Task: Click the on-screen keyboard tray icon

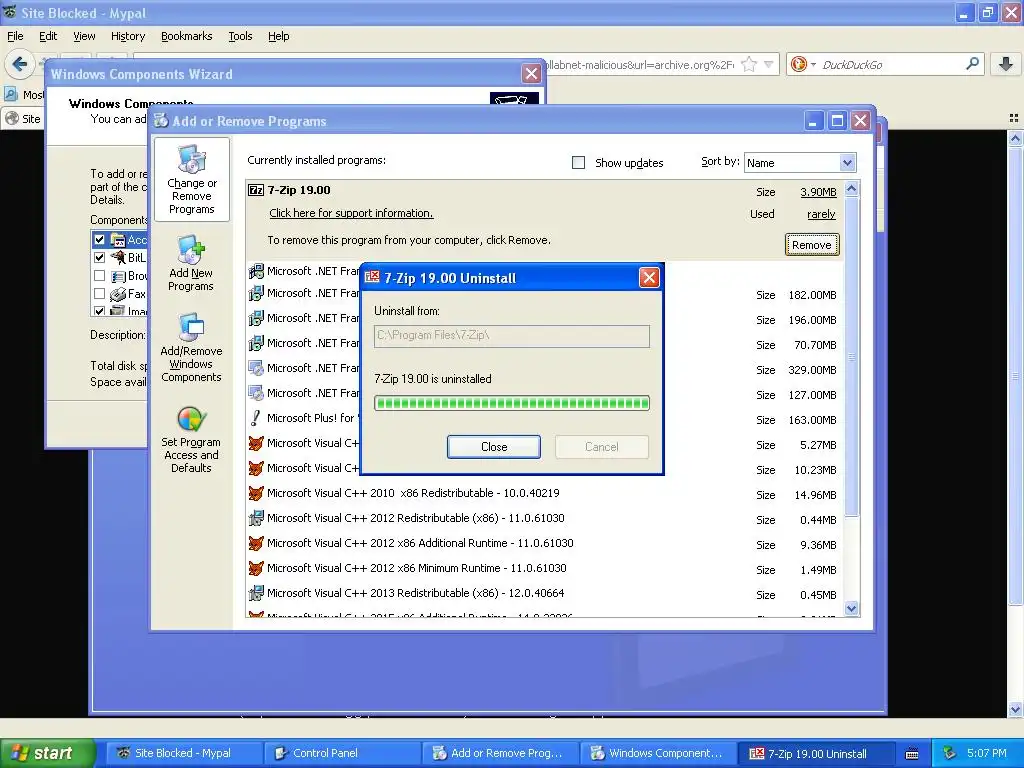Action: point(912,754)
